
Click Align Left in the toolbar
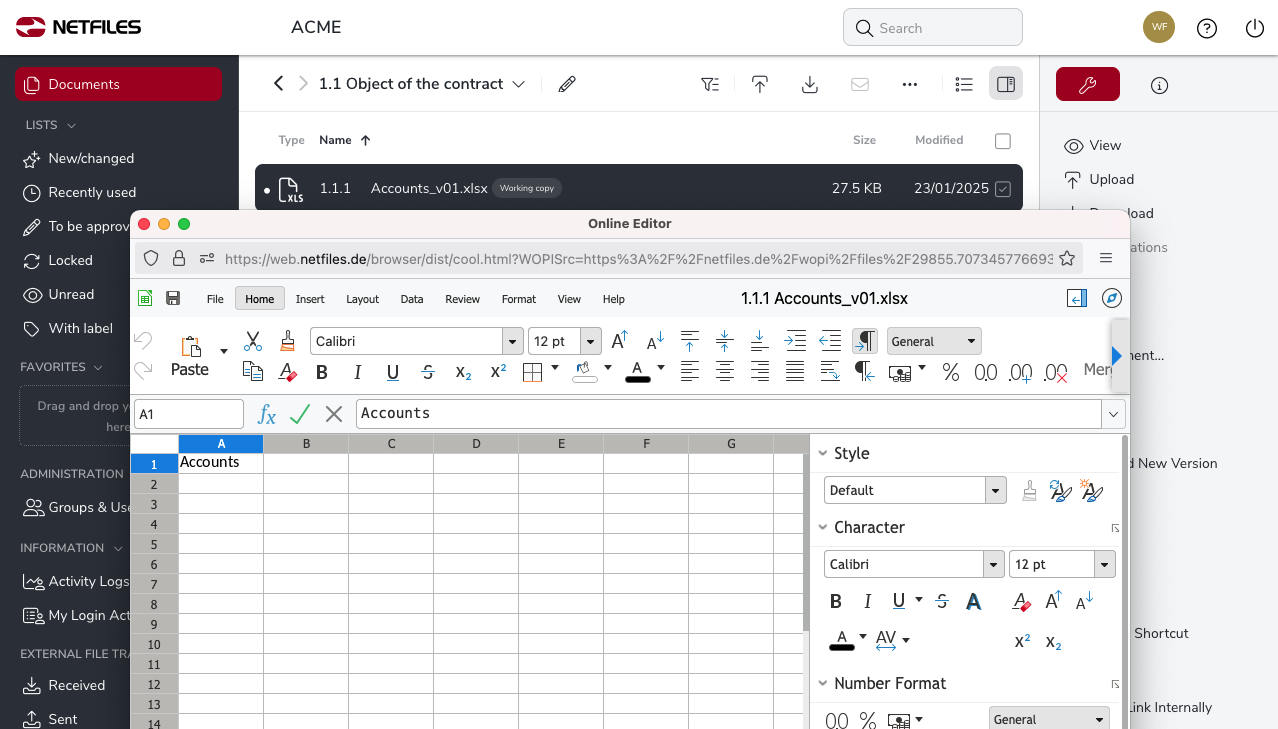click(x=690, y=372)
